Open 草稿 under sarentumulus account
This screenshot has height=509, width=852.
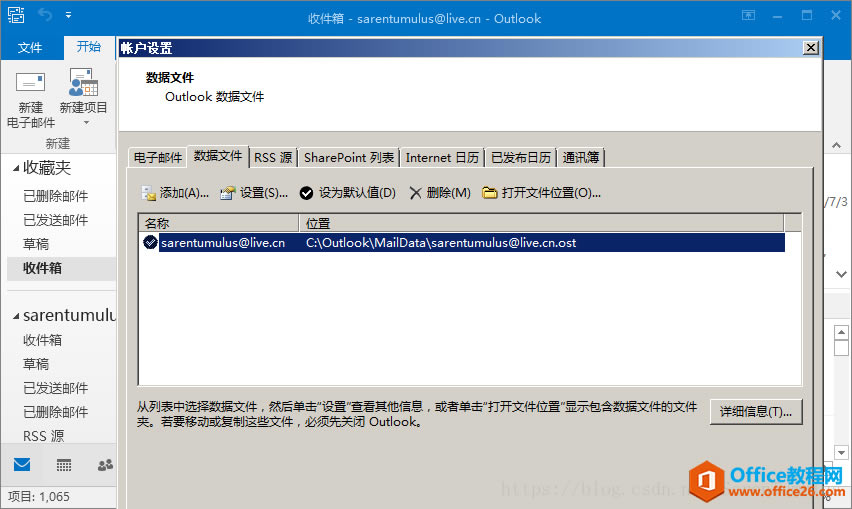click(36, 364)
